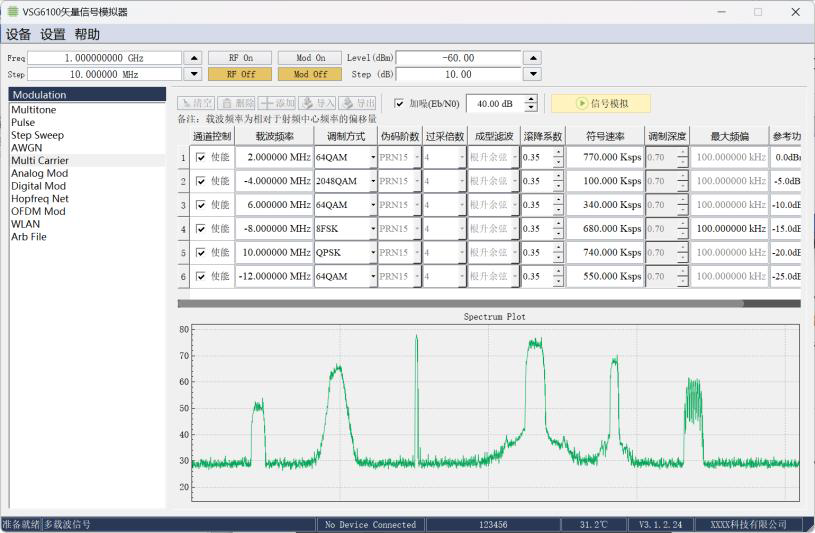Click the Add (添加) plus icon button

click(277, 103)
